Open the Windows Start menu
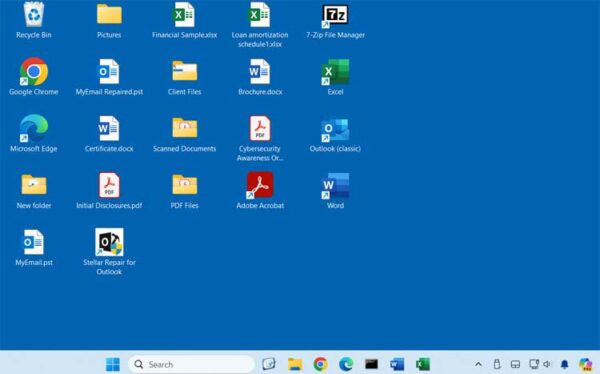This screenshot has width=600, height=374. pyautogui.click(x=112, y=364)
